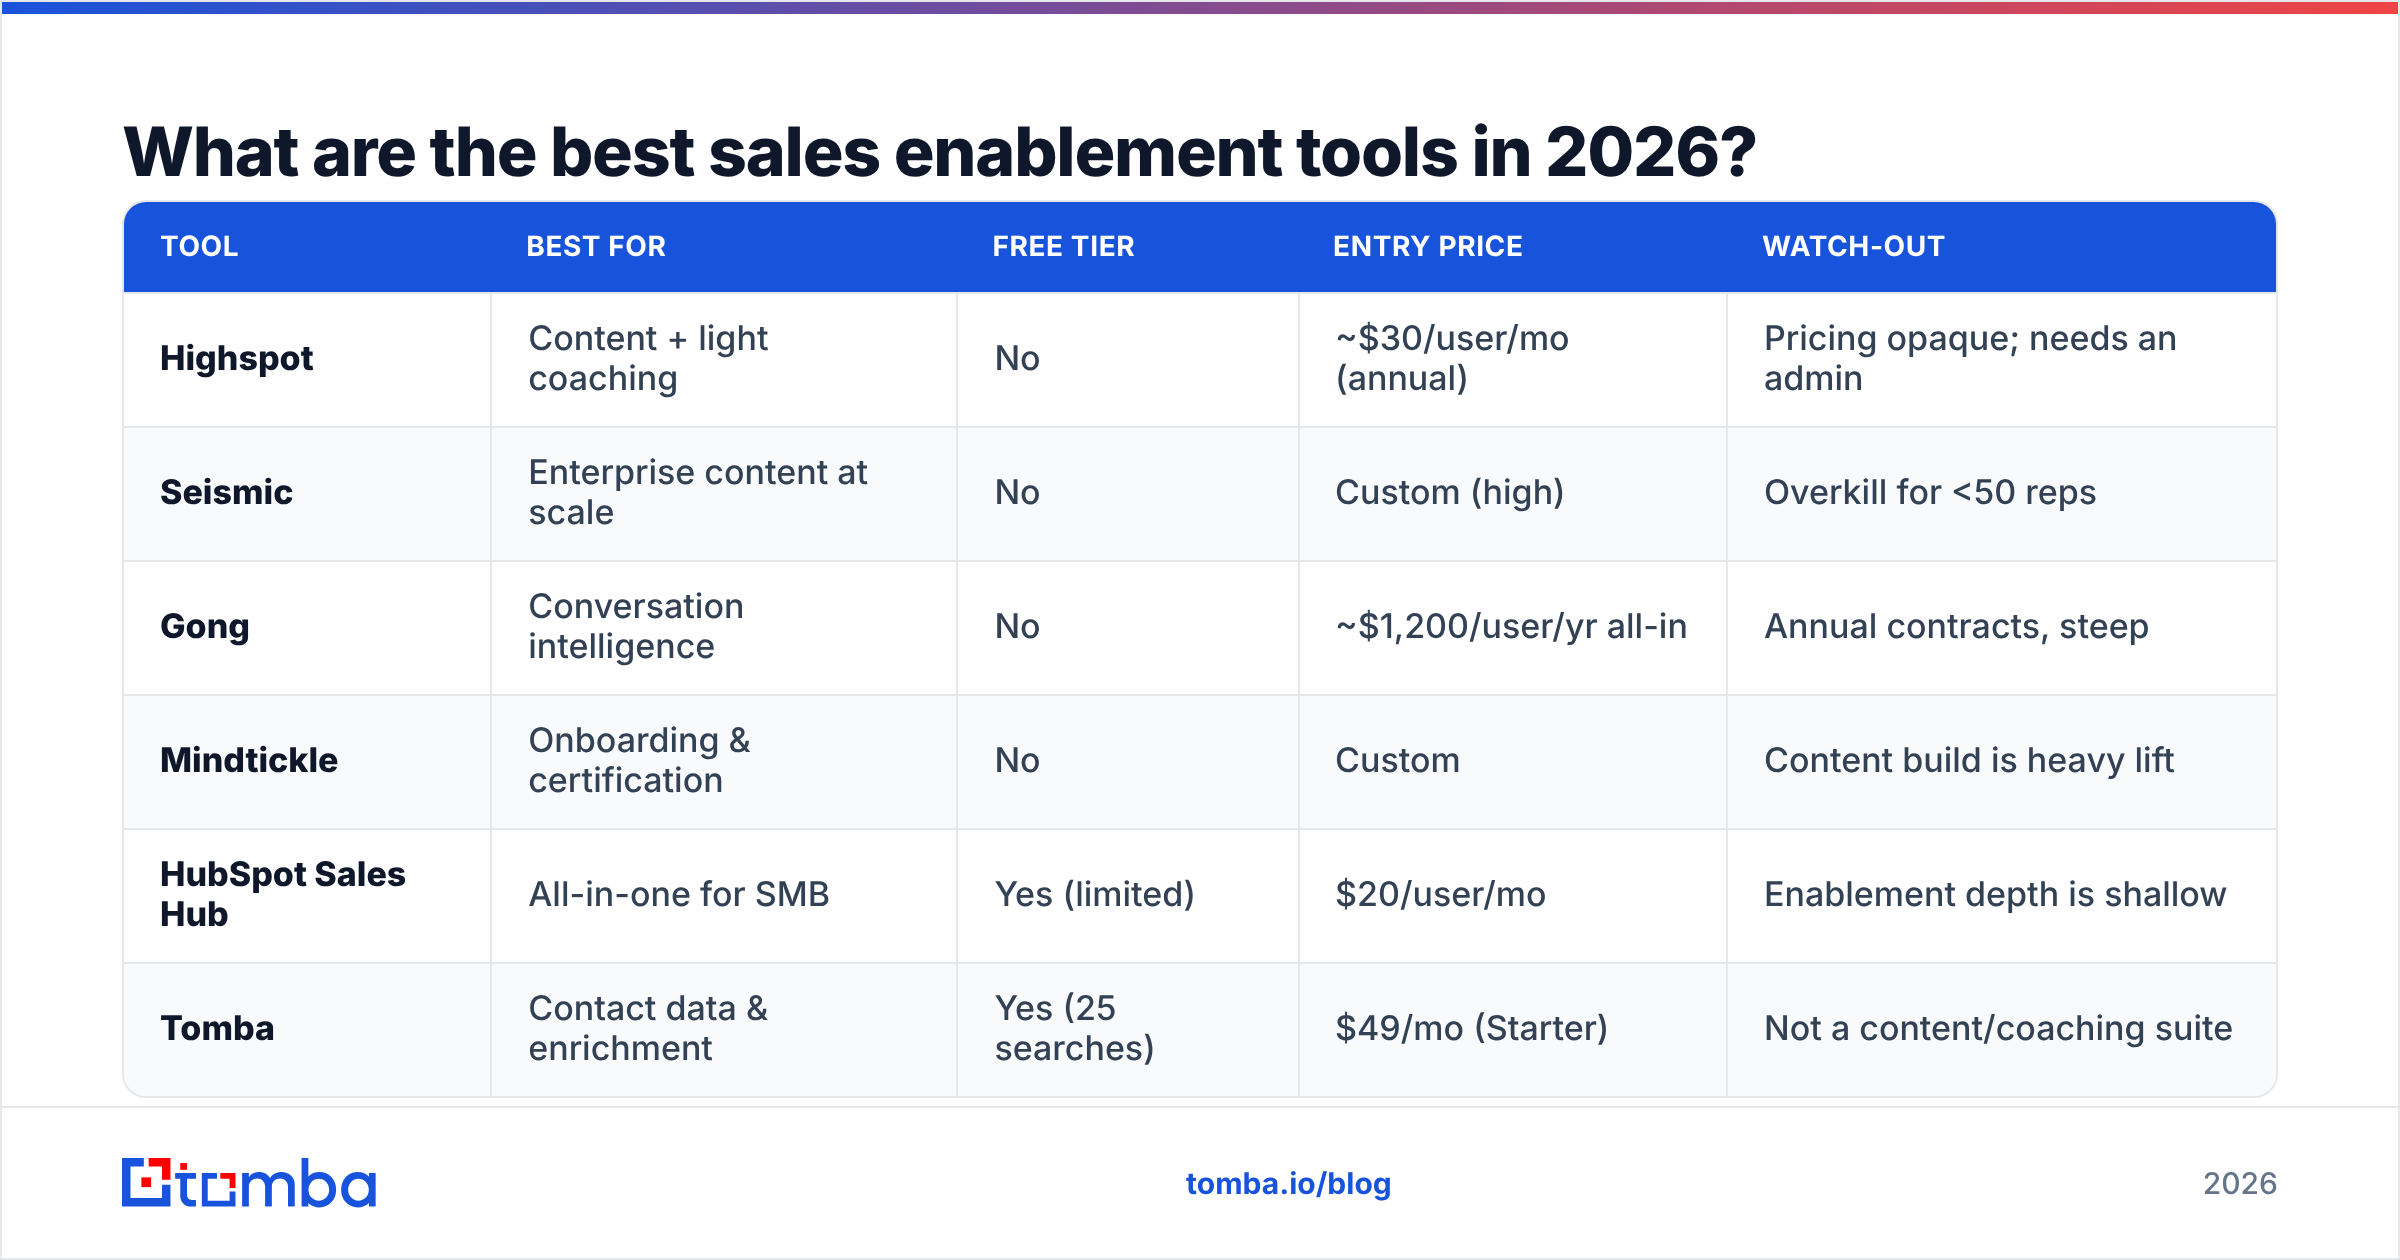This screenshot has width=2400, height=1260.
Task: Click the tomba logo in the footer
Action: tap(249, 1183)
